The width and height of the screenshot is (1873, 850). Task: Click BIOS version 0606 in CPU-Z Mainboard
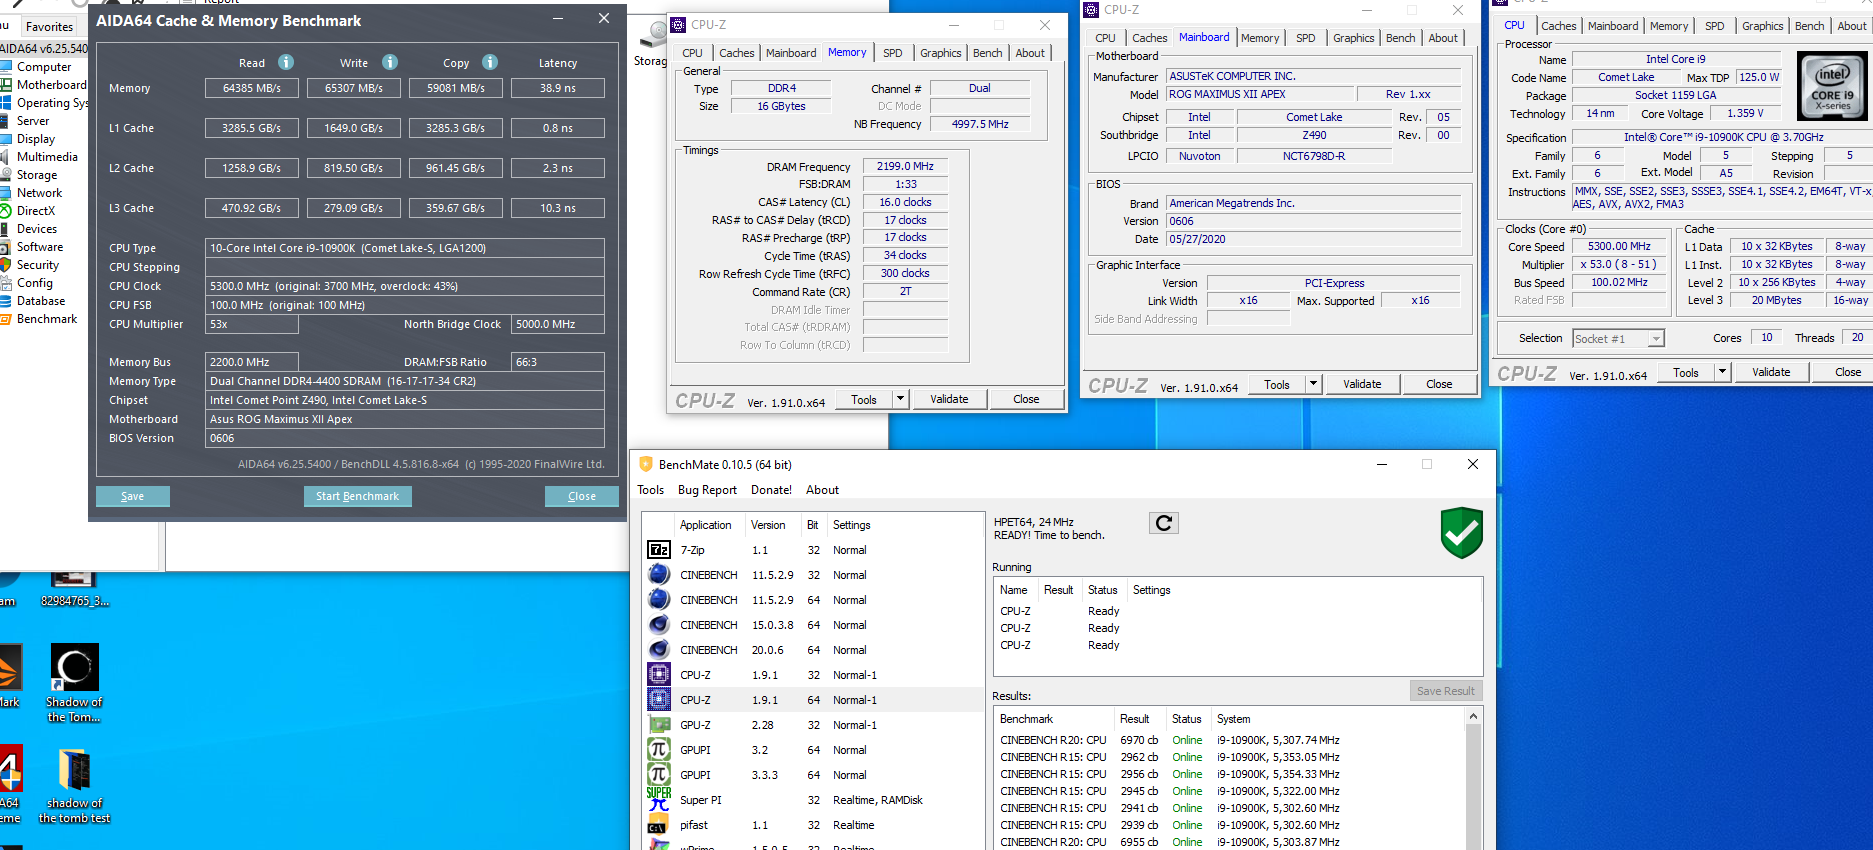[1313, 221]
